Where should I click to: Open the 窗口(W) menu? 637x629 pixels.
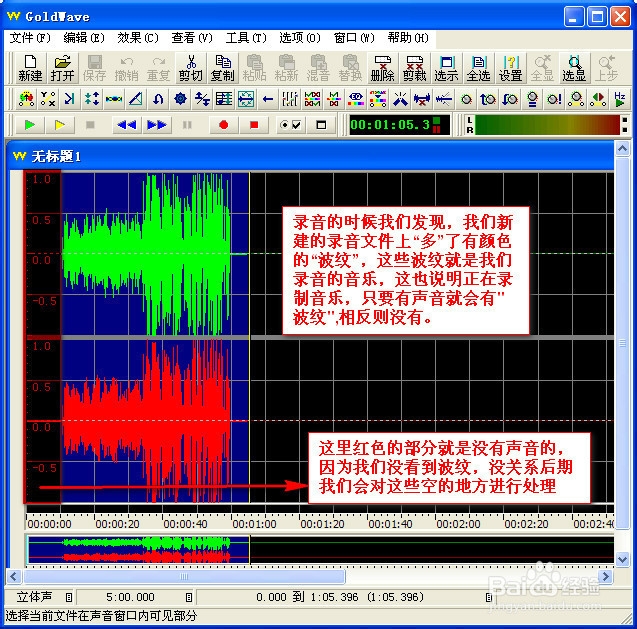point(354,38)
